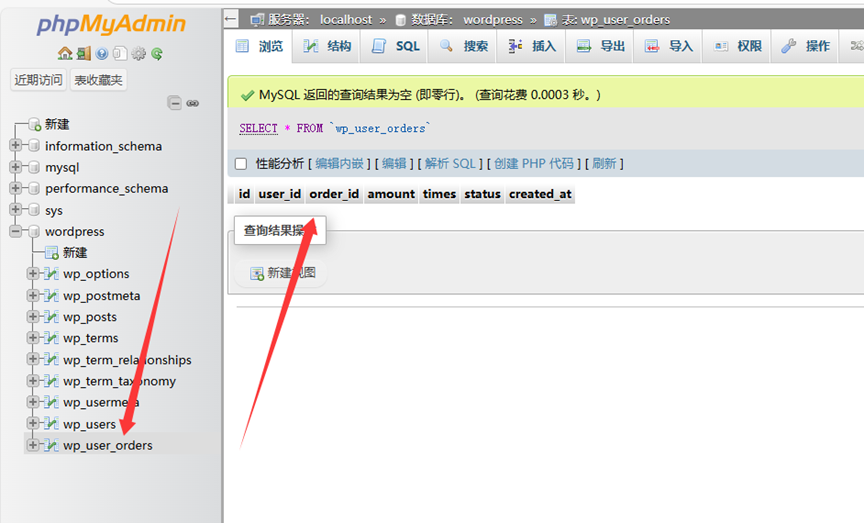Expand the sys database node
864x523 pixels.
point(16,210)
